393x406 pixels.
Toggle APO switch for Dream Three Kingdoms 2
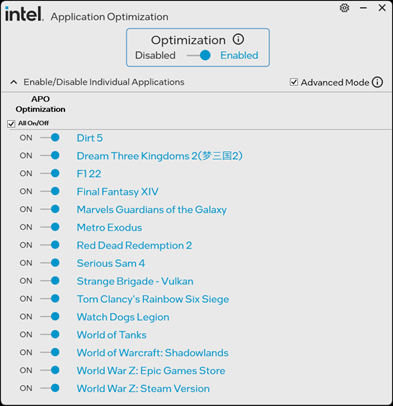[x=50, y=155]
